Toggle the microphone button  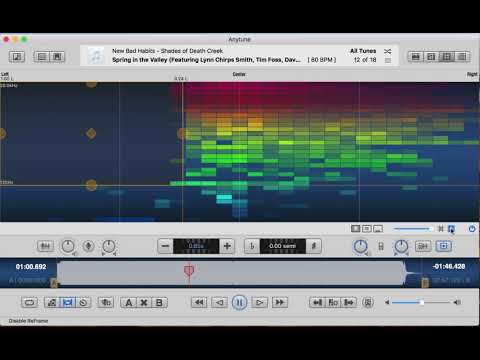coord(88,246)
